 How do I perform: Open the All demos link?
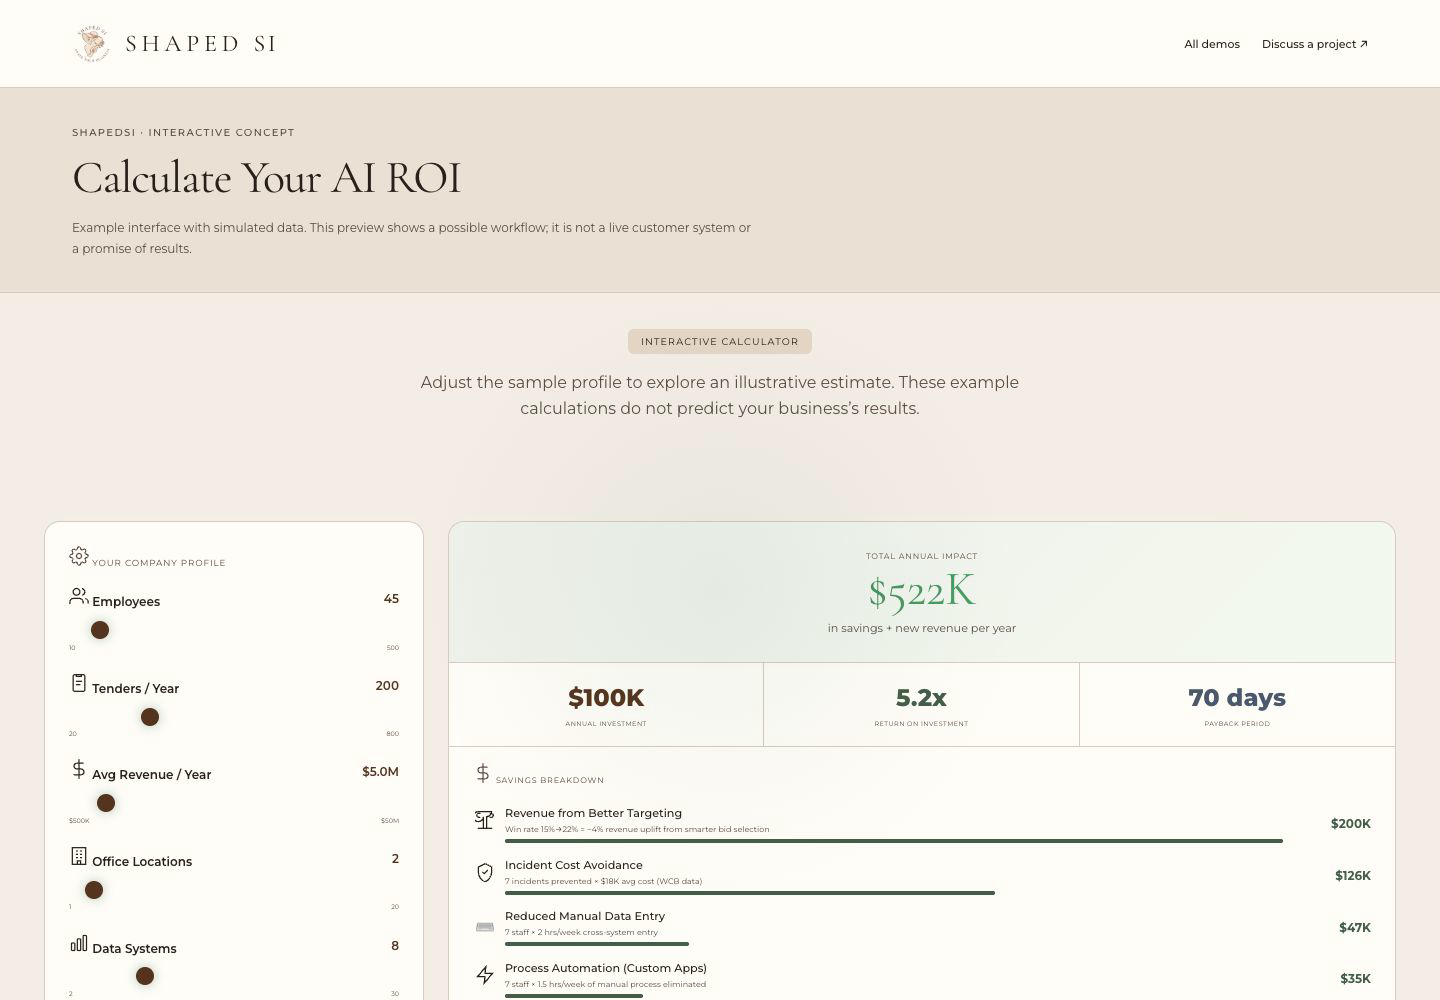point(1212,44)
